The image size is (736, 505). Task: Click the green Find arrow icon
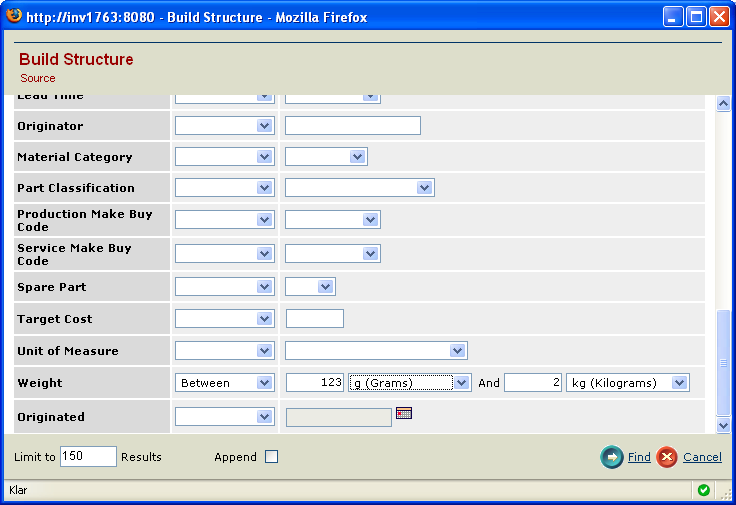pyautogui.click(x=612, y=457)
